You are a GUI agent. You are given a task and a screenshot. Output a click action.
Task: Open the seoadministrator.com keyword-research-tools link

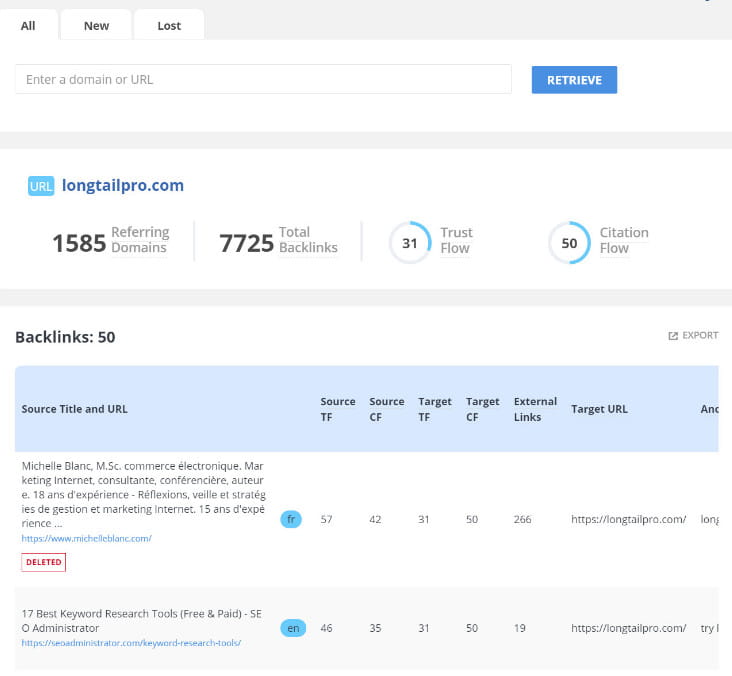[131, 643]
